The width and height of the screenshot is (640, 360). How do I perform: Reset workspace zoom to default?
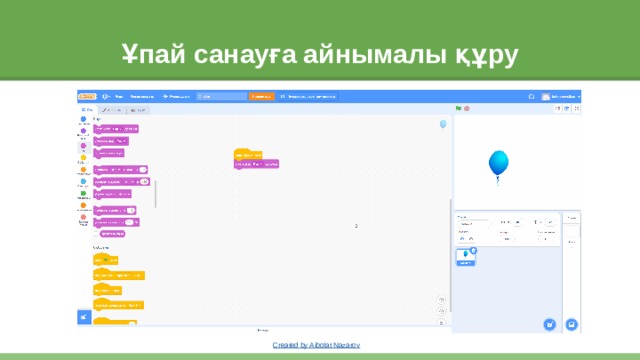441,322
